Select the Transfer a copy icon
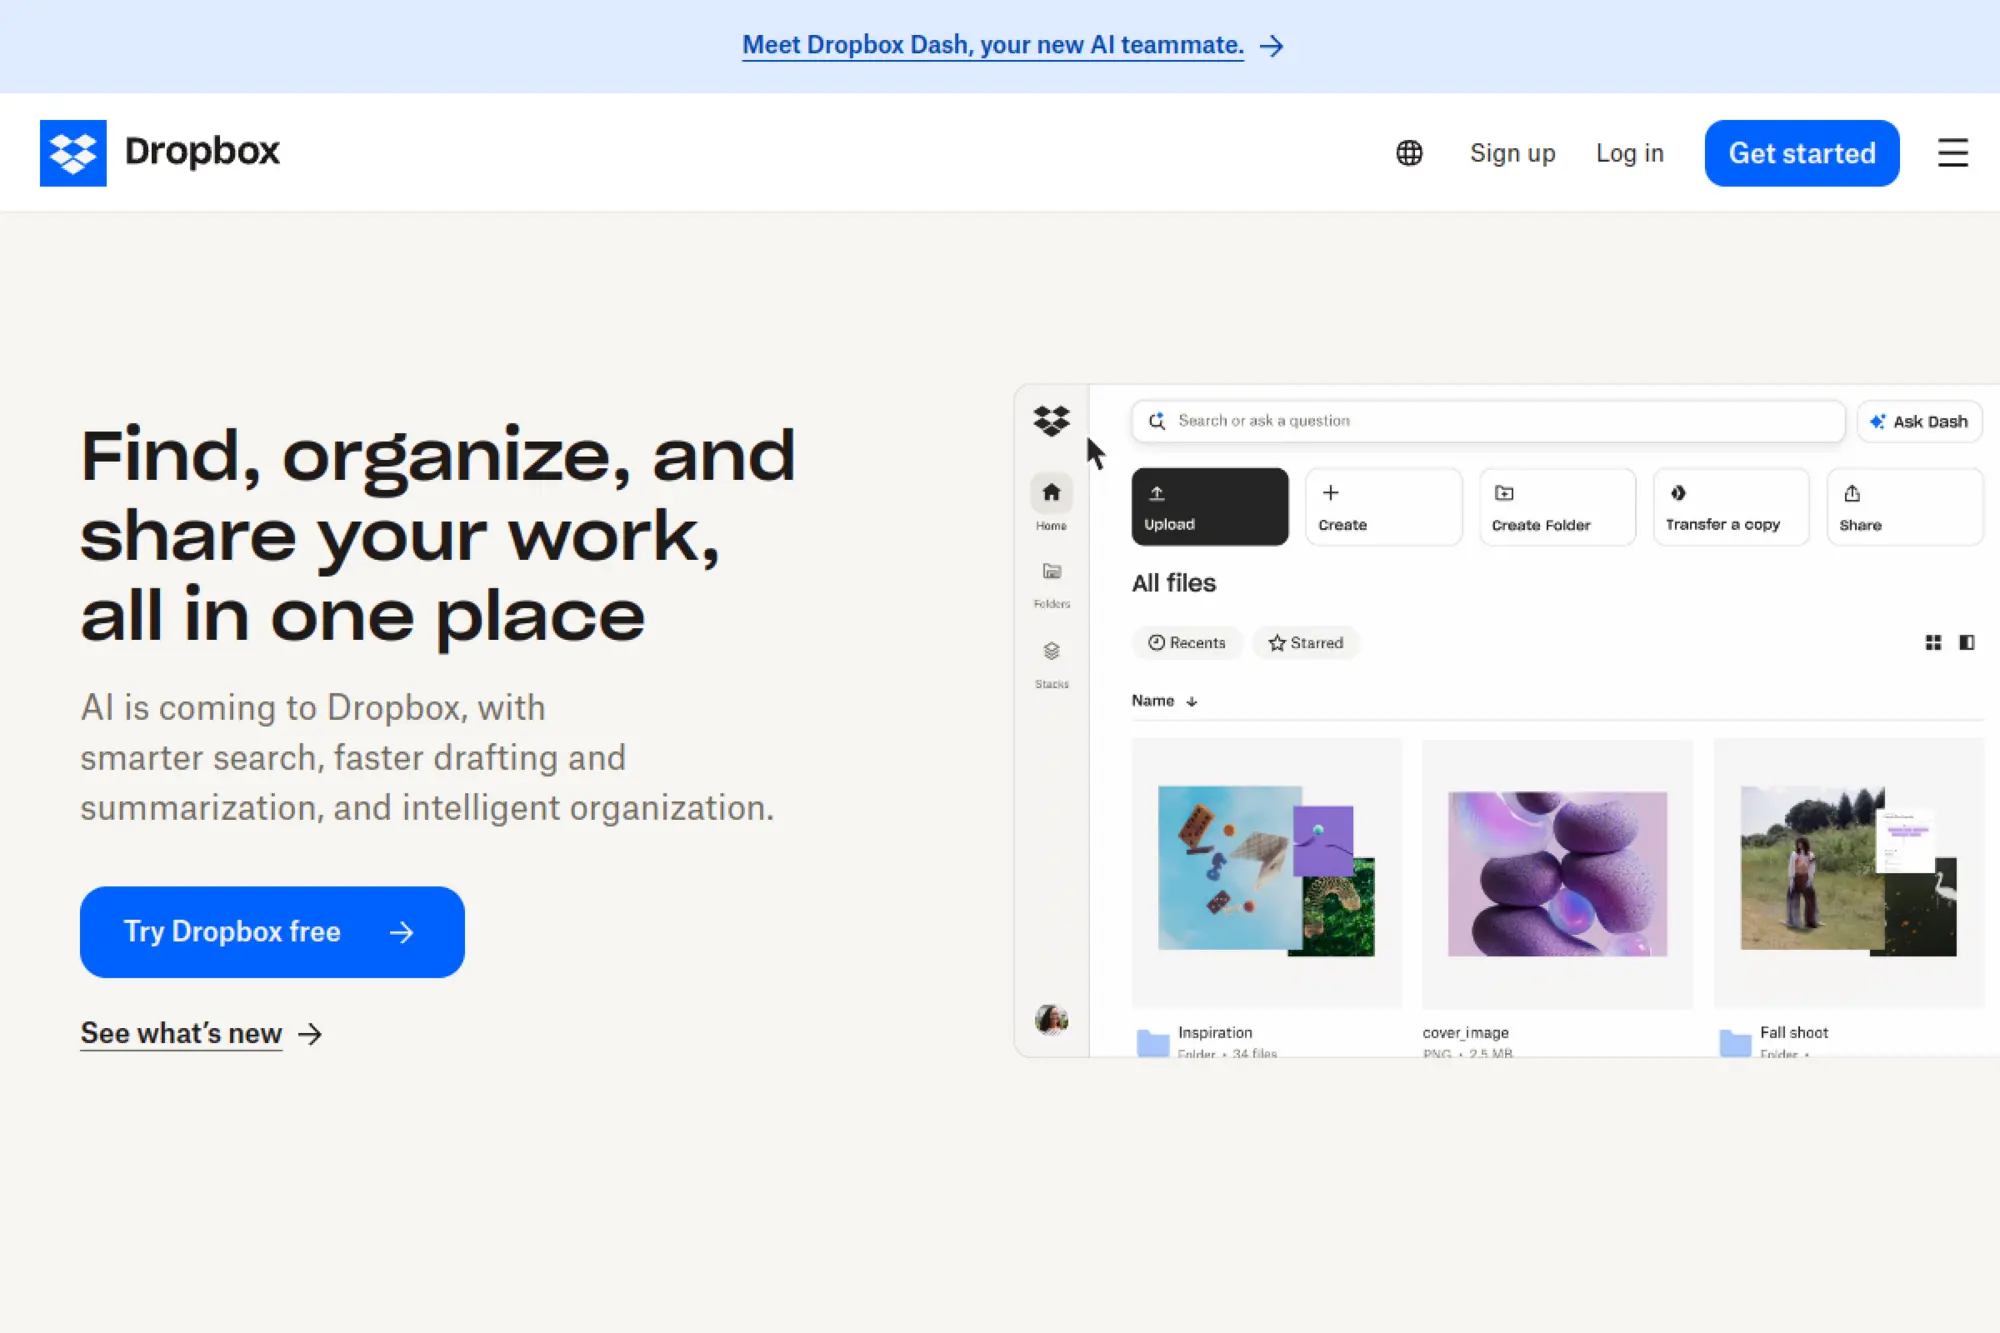The image size is (2000, 1333). click(1678, 492)
